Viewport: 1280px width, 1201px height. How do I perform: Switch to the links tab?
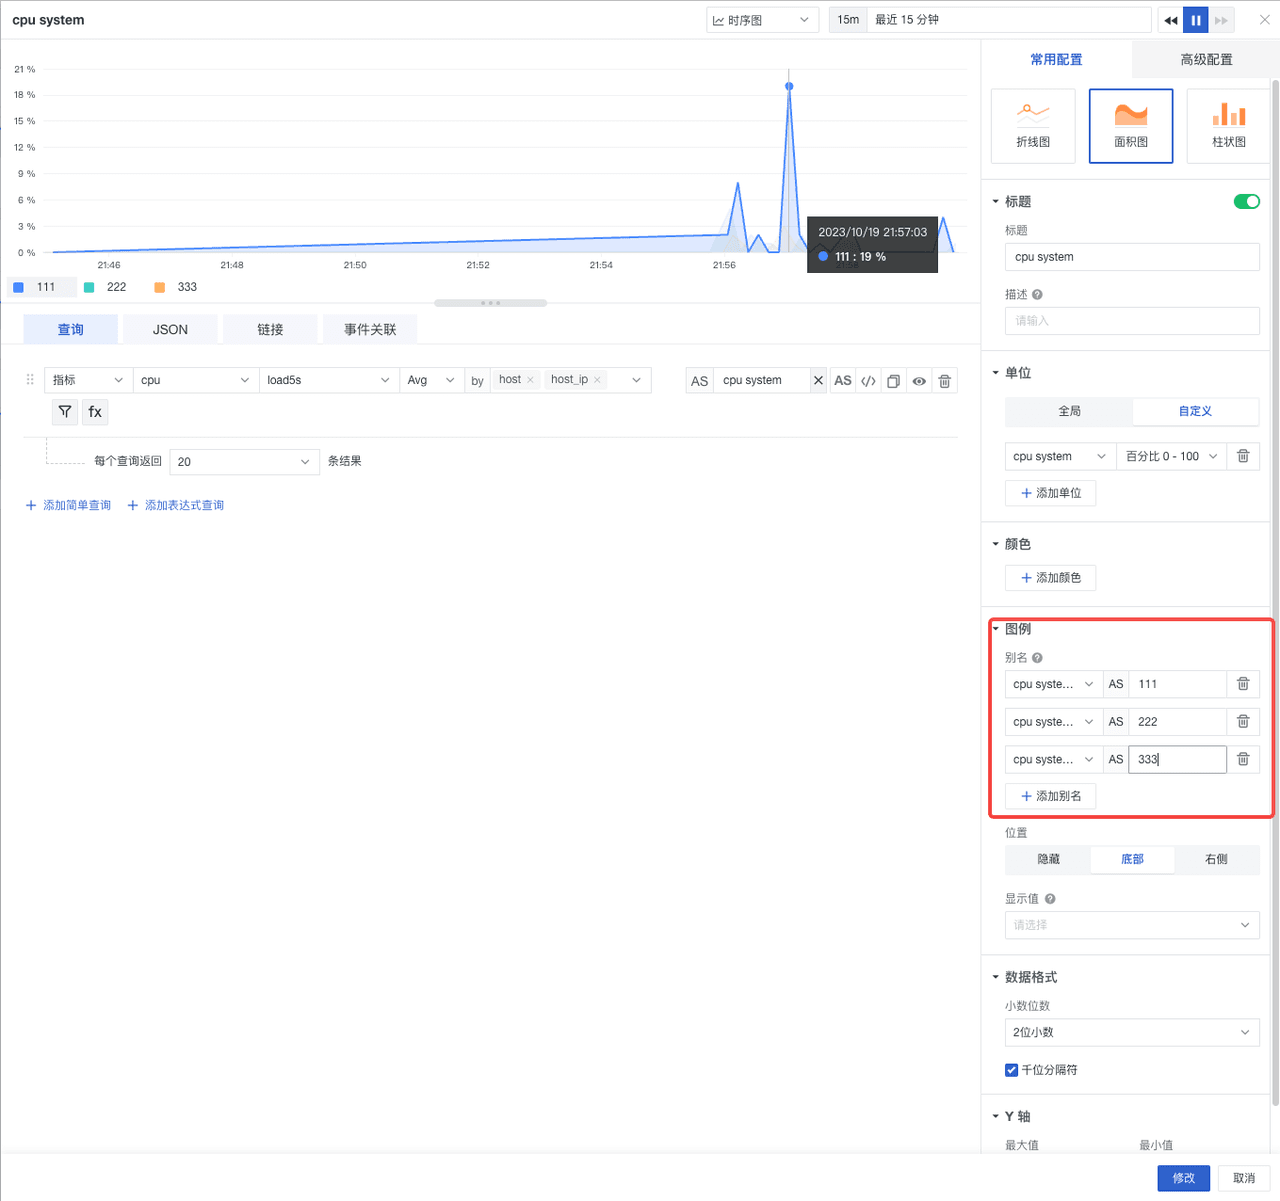(270, 329)
